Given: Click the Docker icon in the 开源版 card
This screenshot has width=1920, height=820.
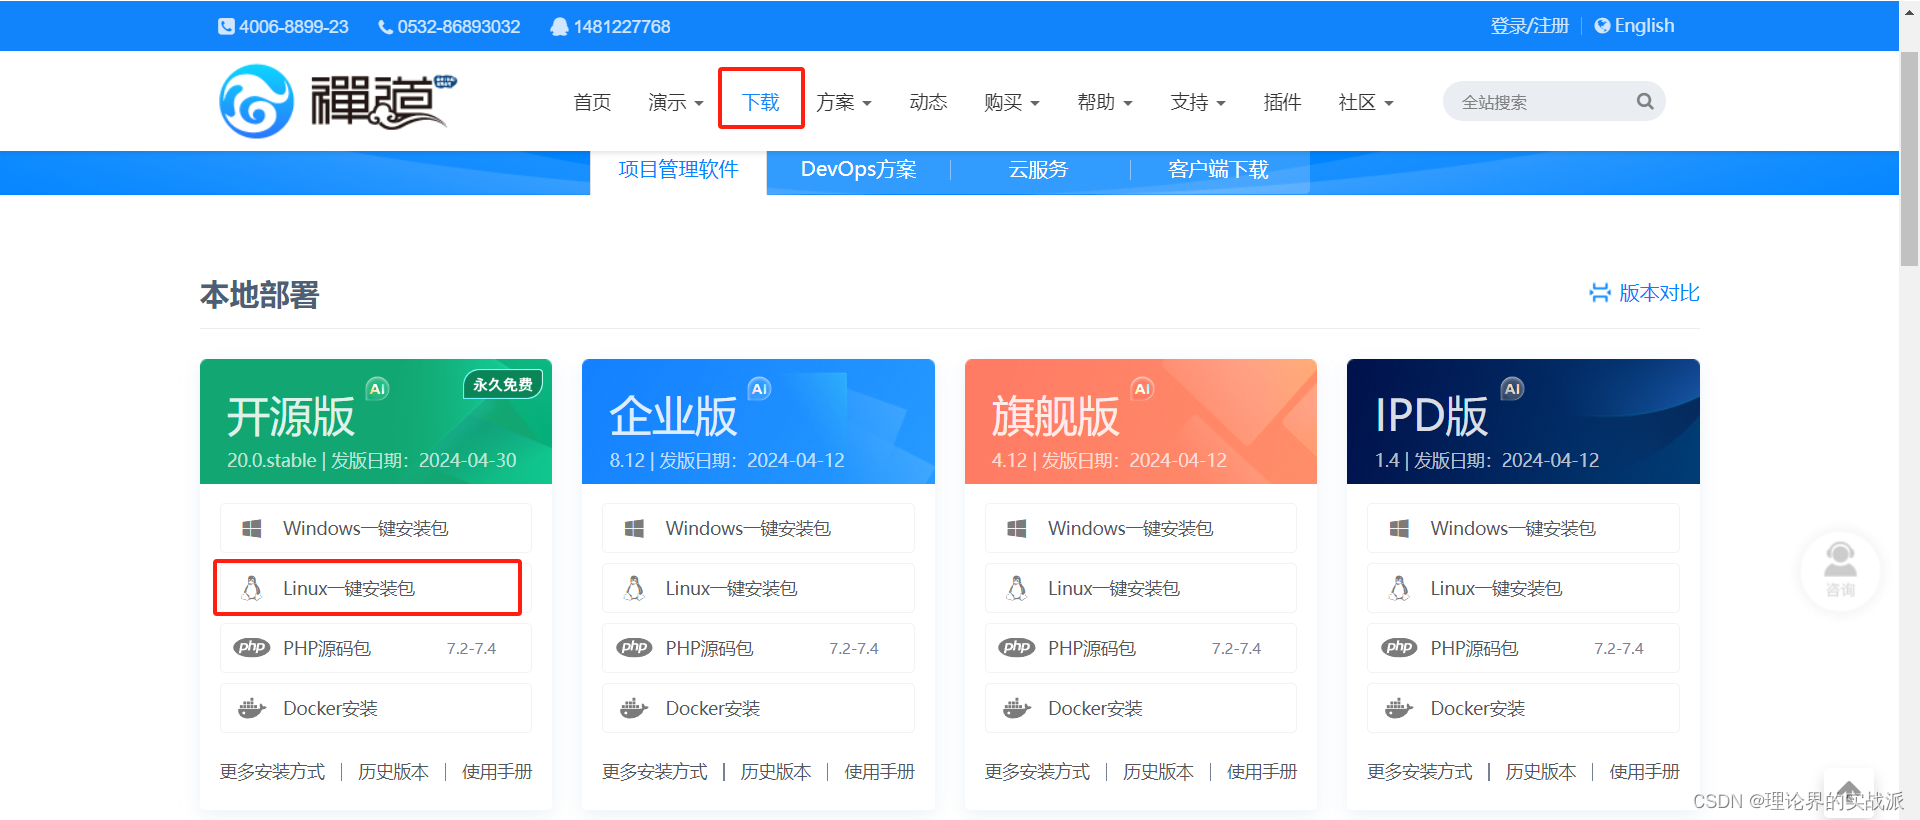Looking at the screenshot, I should [252, 708].
